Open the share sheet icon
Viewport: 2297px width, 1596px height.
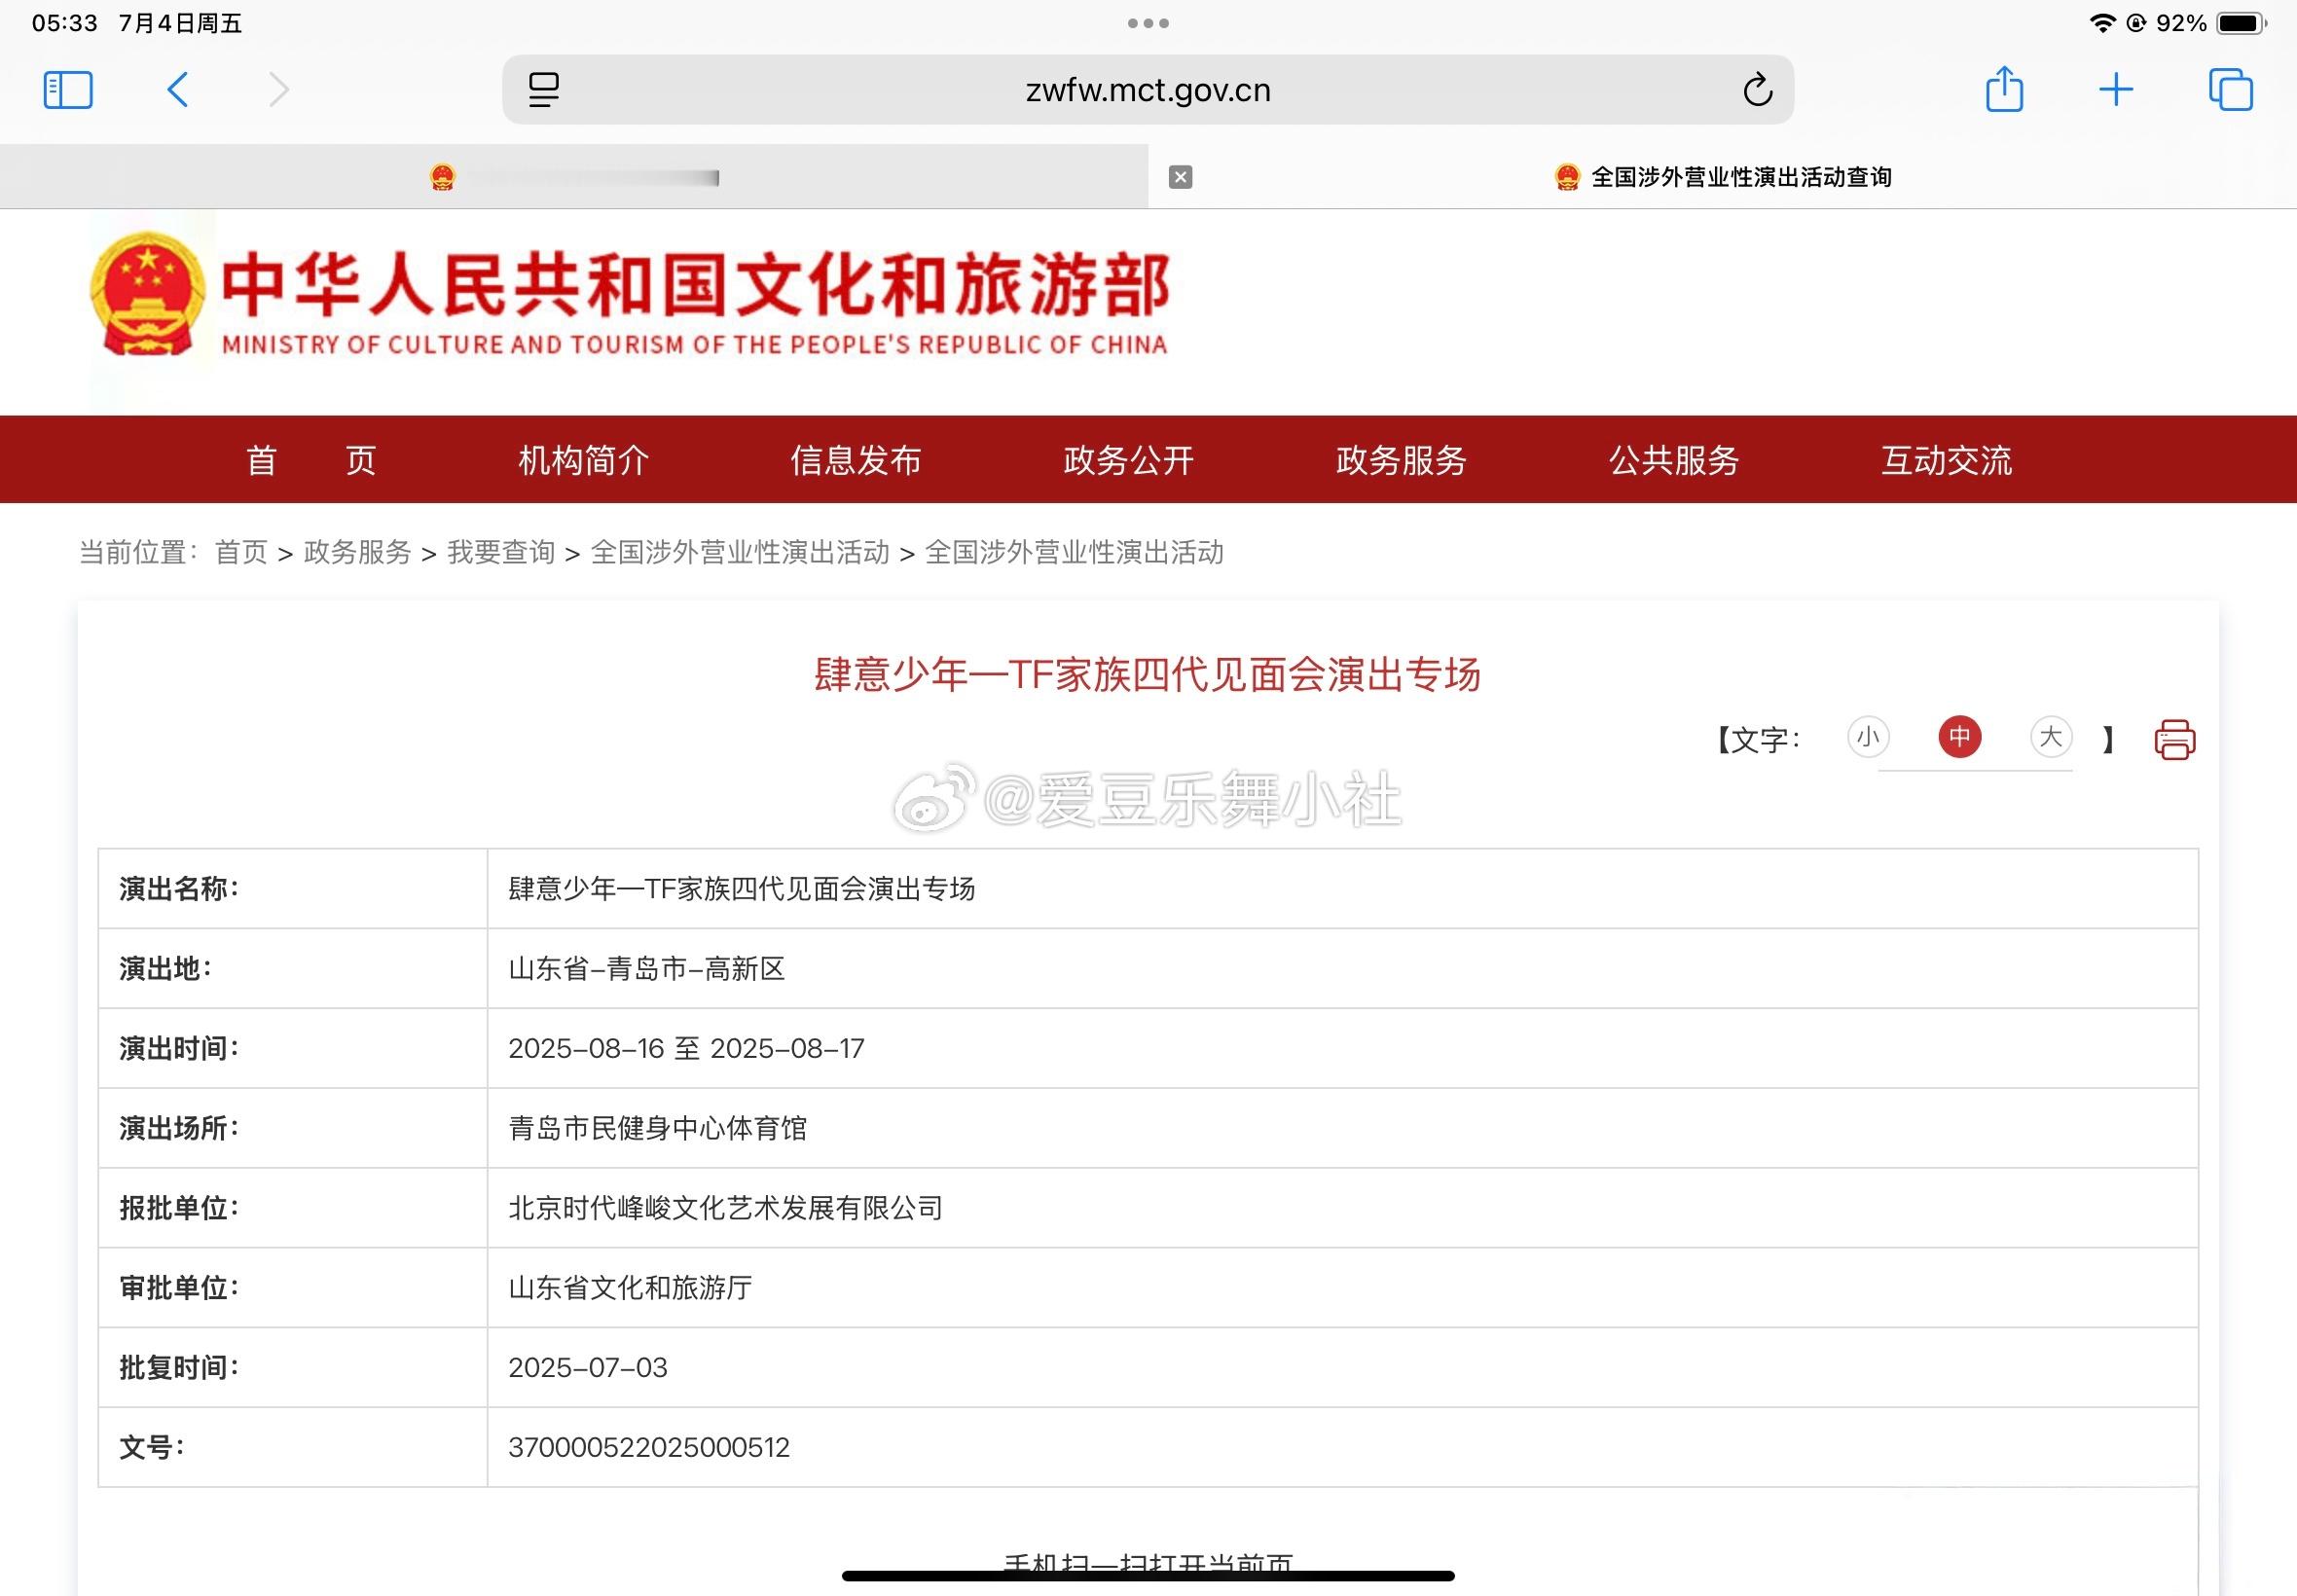[2004, 88]
